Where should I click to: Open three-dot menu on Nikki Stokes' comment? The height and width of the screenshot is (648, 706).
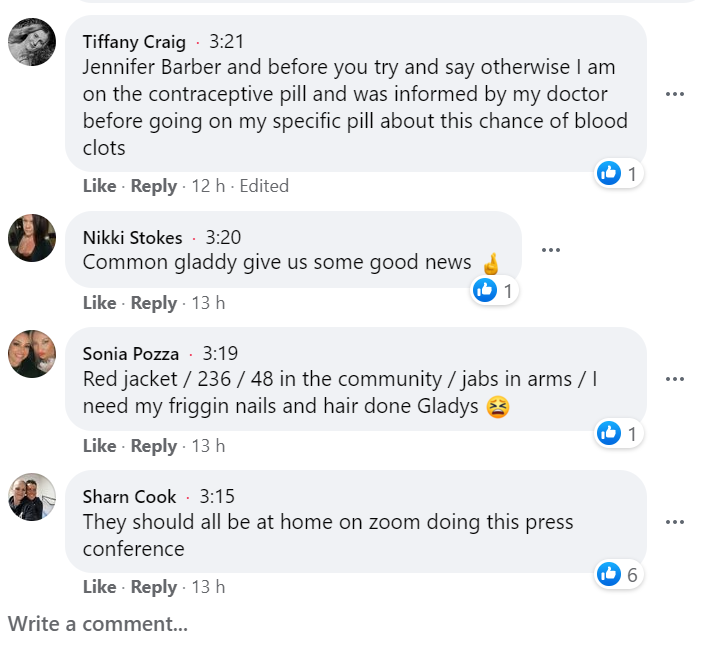click(550, 250)
